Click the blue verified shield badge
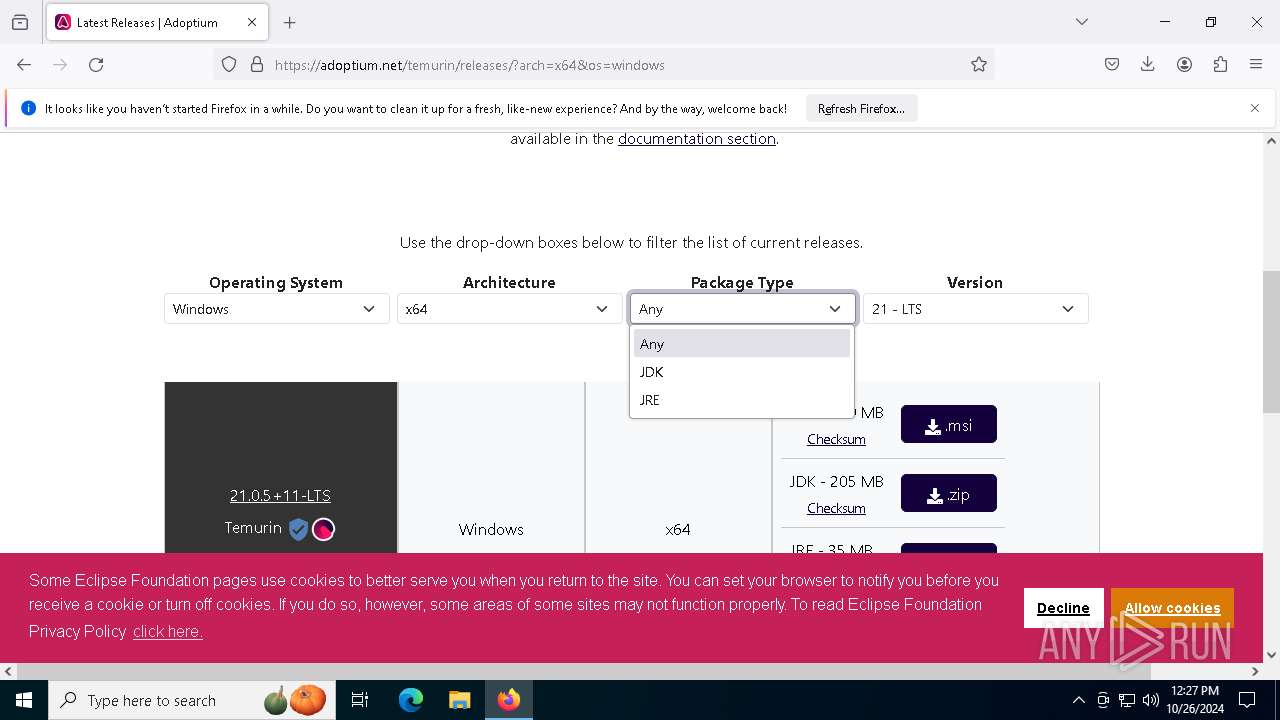 (x=298, y=529)
